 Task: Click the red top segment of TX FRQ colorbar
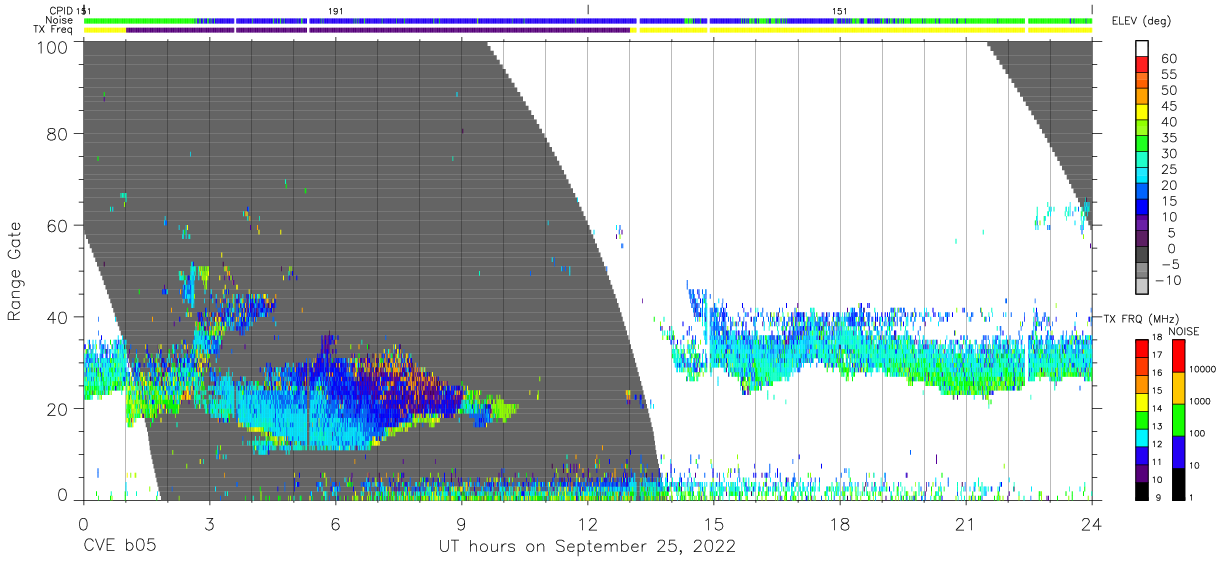click(1141, 347)
